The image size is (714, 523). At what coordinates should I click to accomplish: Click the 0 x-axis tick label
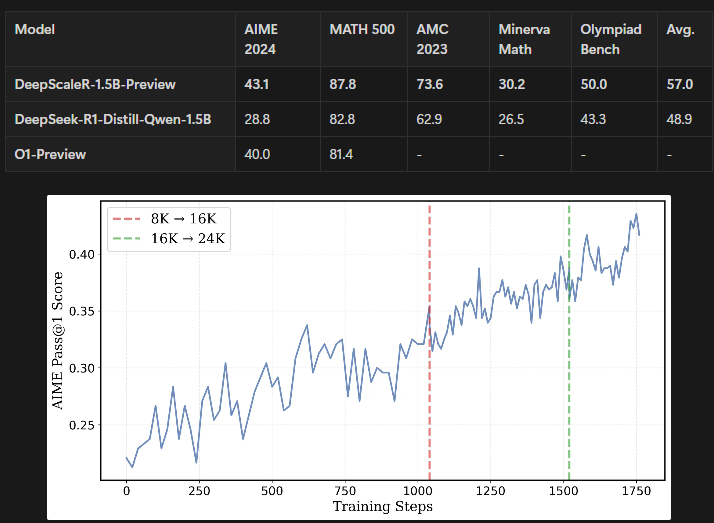(127, 491)
